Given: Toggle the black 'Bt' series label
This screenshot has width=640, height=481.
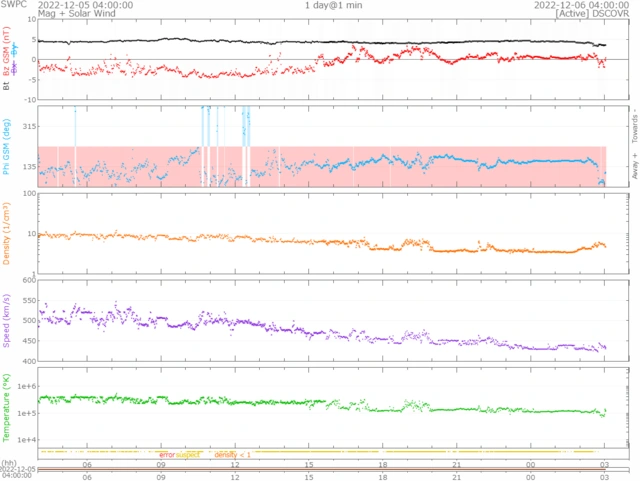Looking at the screenshot, I should (x=6, y=87).
